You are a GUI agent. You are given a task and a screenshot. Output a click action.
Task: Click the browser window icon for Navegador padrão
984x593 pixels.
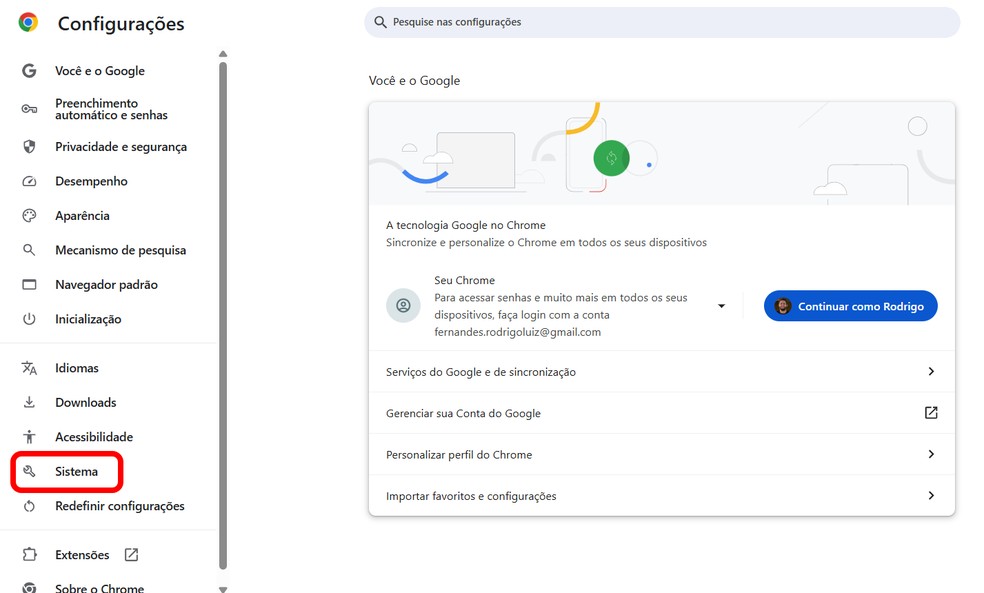click(29, 284)
